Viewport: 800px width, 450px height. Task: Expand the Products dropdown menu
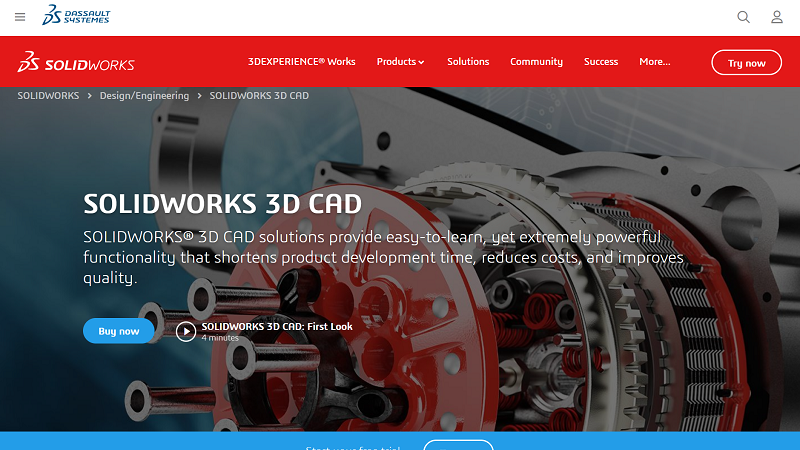coord(400,62)
